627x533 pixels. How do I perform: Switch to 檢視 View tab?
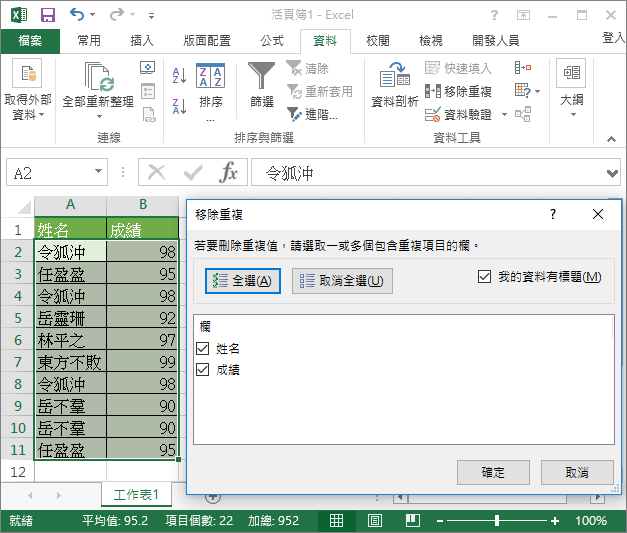pyautogui.click(x=431, y=40)
